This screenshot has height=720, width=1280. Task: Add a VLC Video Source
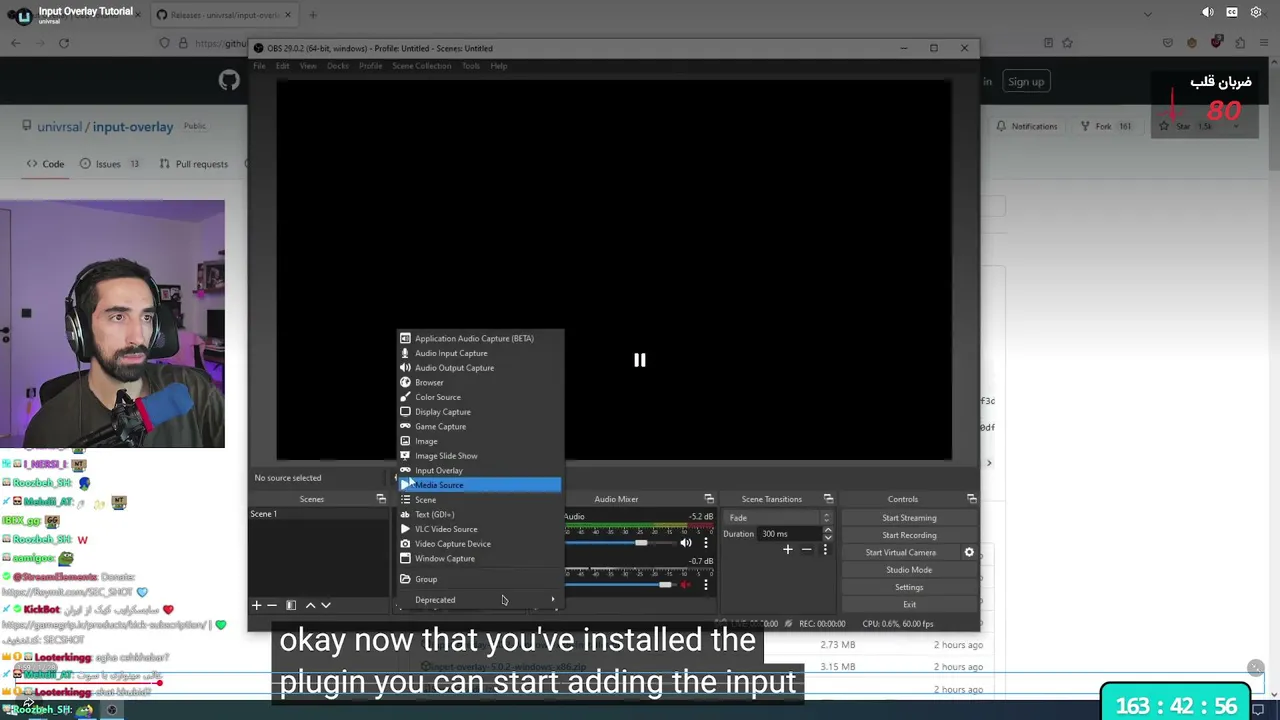pos(480,529)
